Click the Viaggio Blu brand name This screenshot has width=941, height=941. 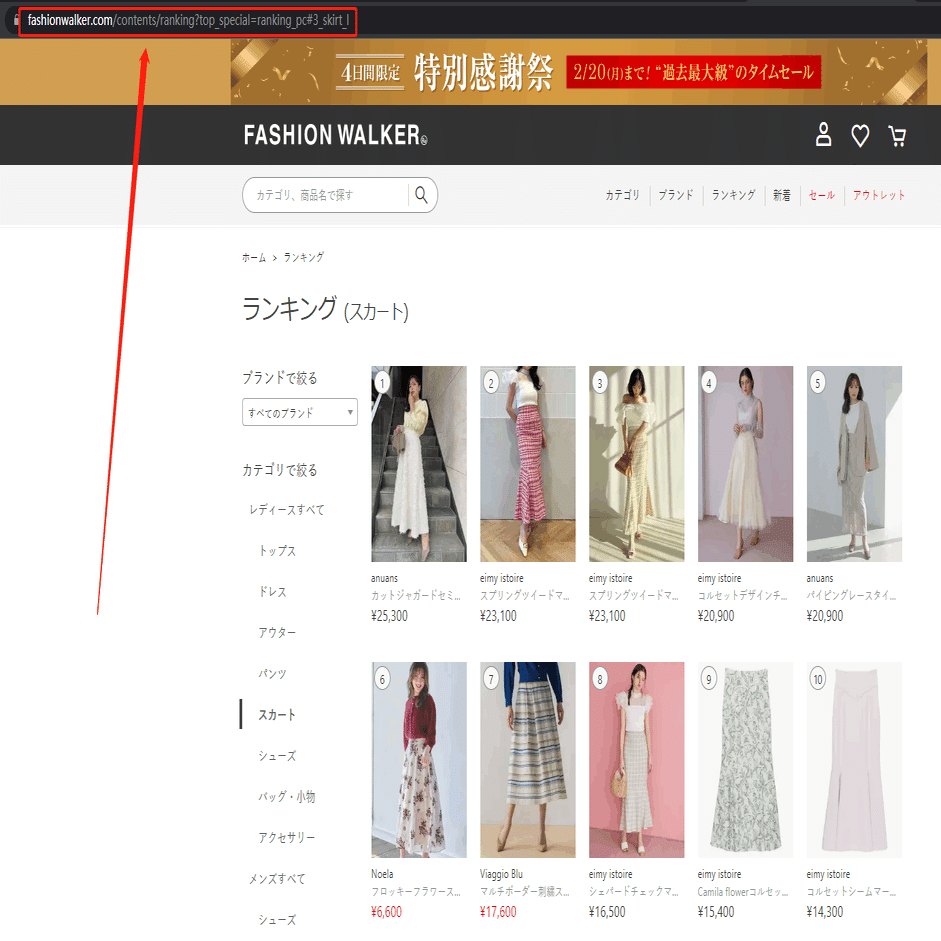[501, 874]
